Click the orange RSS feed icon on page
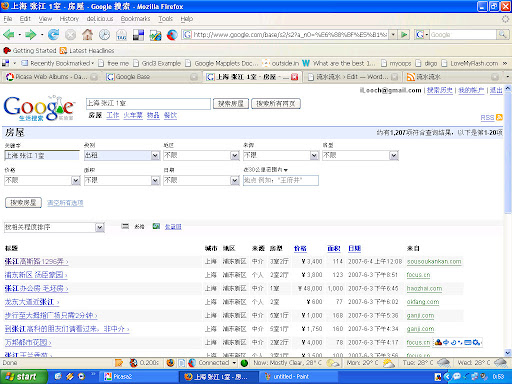 499,117
